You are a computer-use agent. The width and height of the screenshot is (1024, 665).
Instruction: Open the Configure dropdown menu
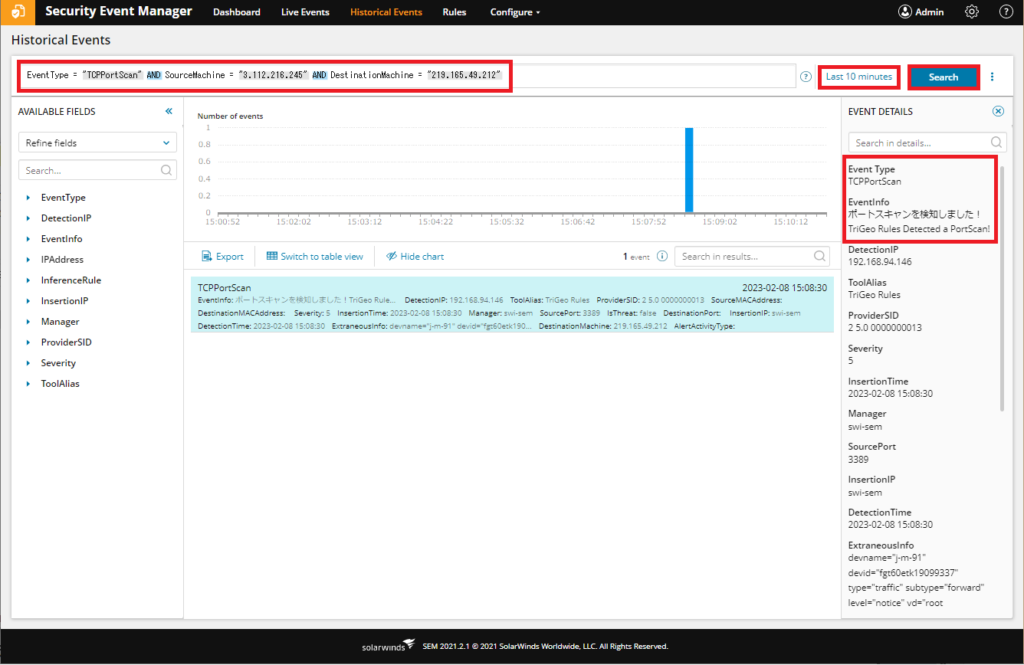pos(515,12)
